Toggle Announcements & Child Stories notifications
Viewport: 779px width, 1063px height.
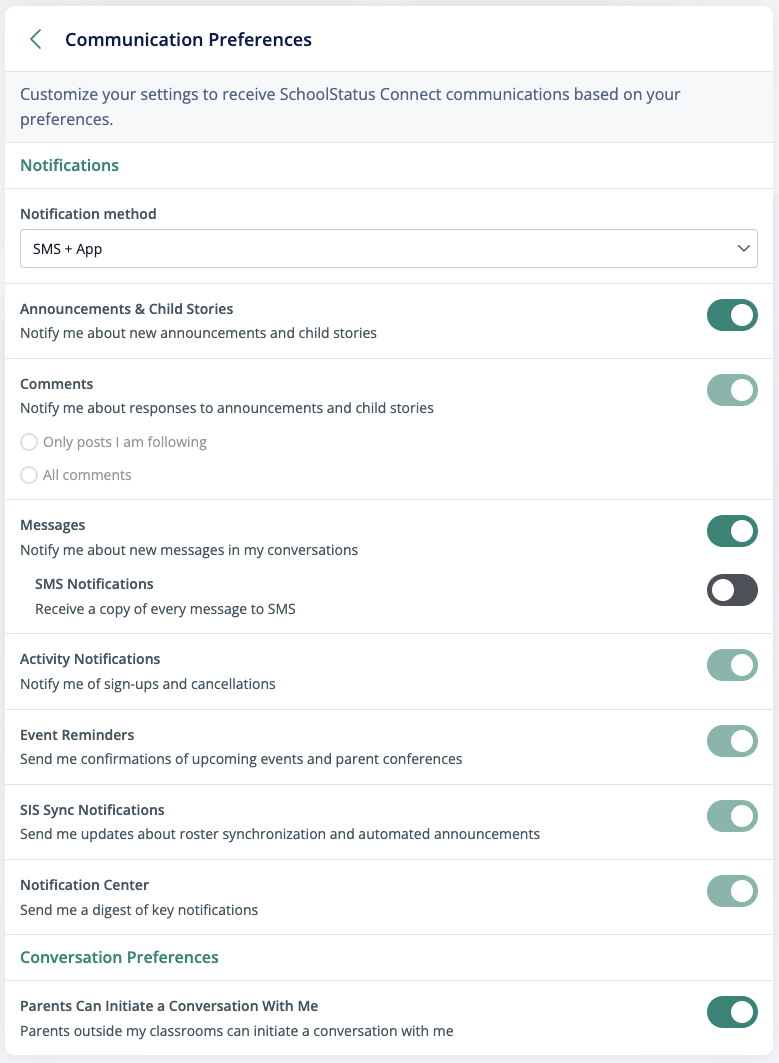[x=732, y=315]
